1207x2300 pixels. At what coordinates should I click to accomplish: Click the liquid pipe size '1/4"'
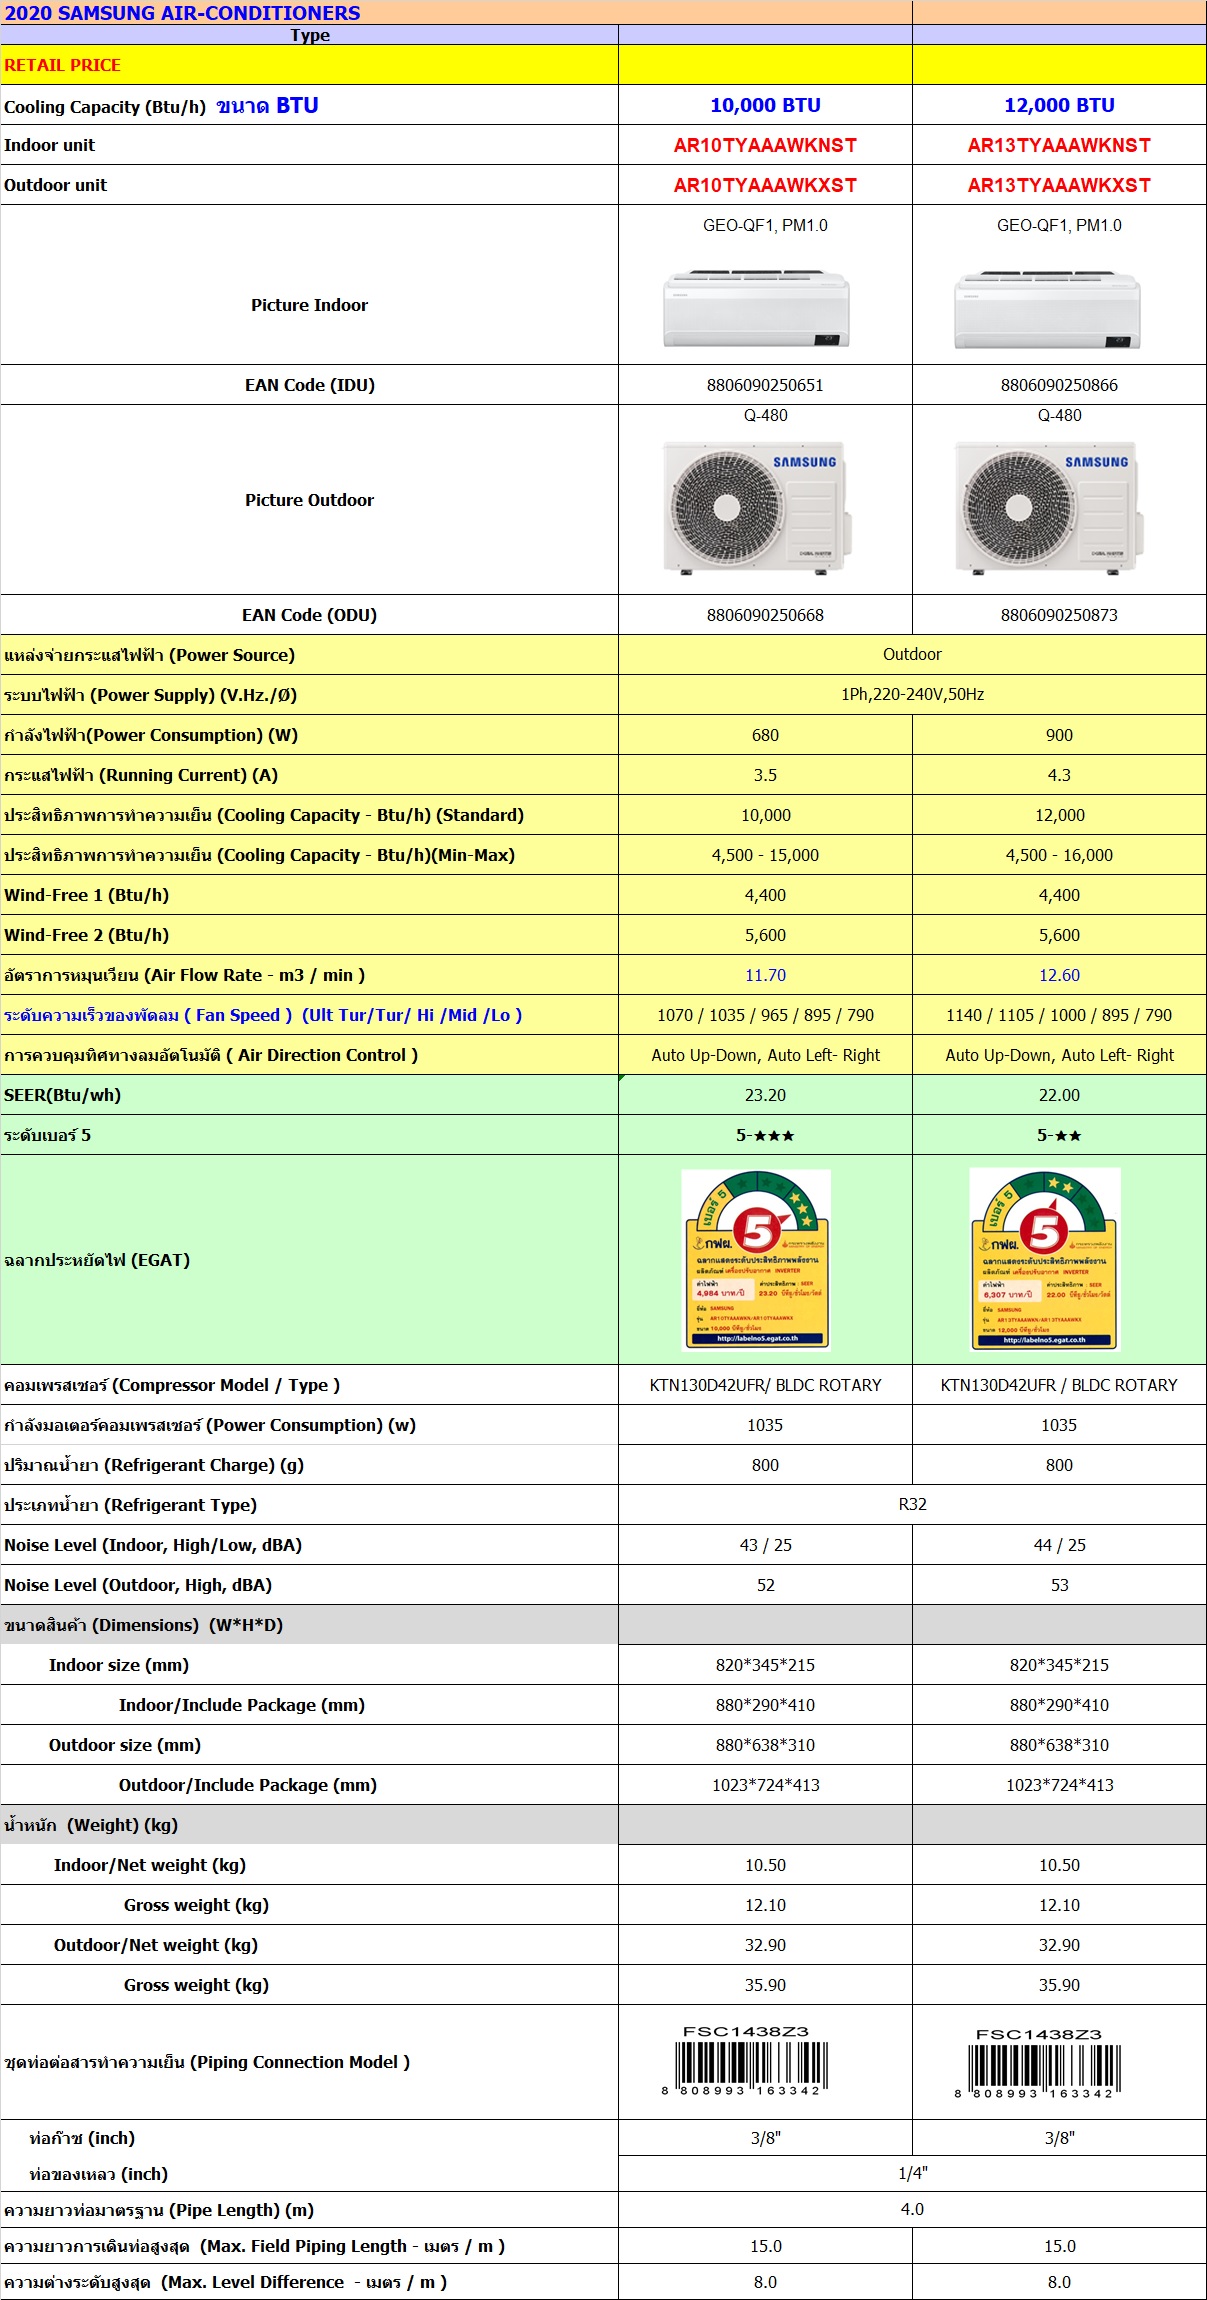pos(912,2173)
